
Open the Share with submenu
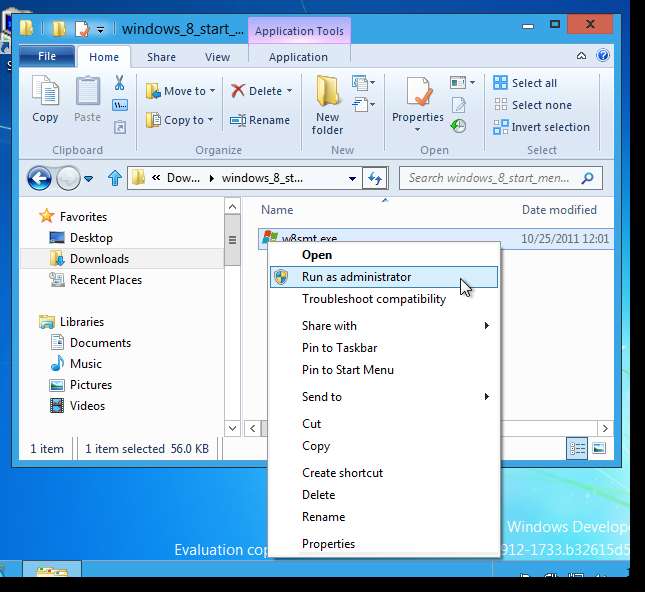point(384,326)
